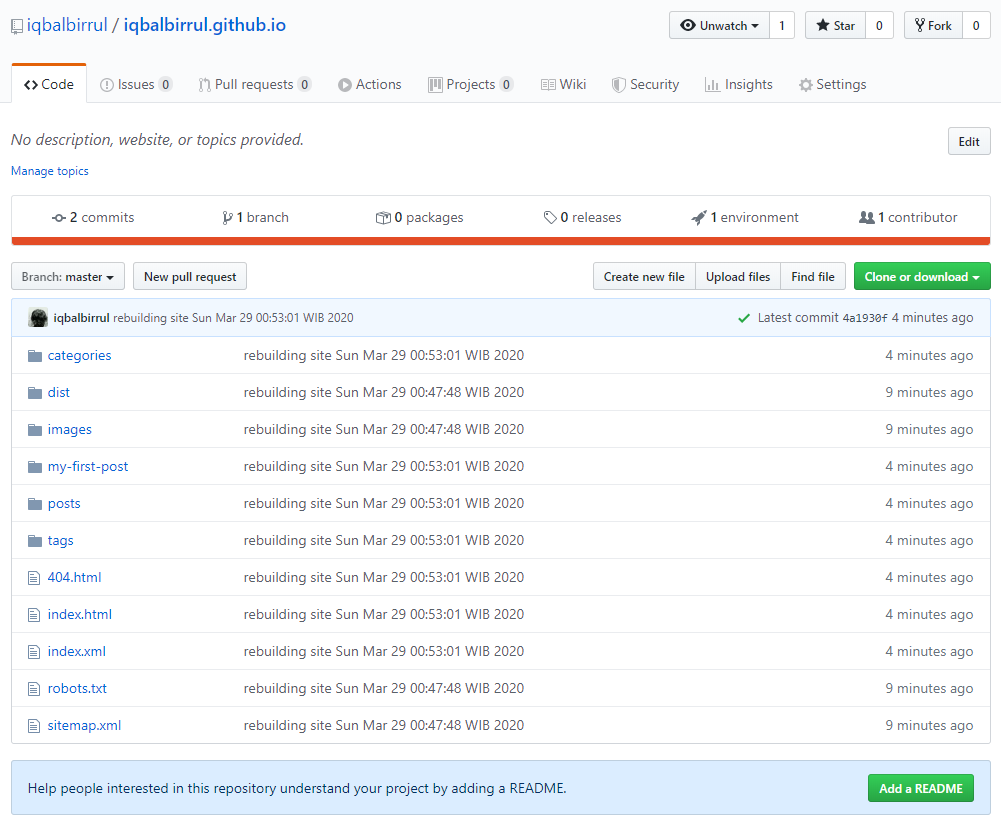1001x826 pixels.
Task: Click the contributors people icon
Action: [866, 218]
